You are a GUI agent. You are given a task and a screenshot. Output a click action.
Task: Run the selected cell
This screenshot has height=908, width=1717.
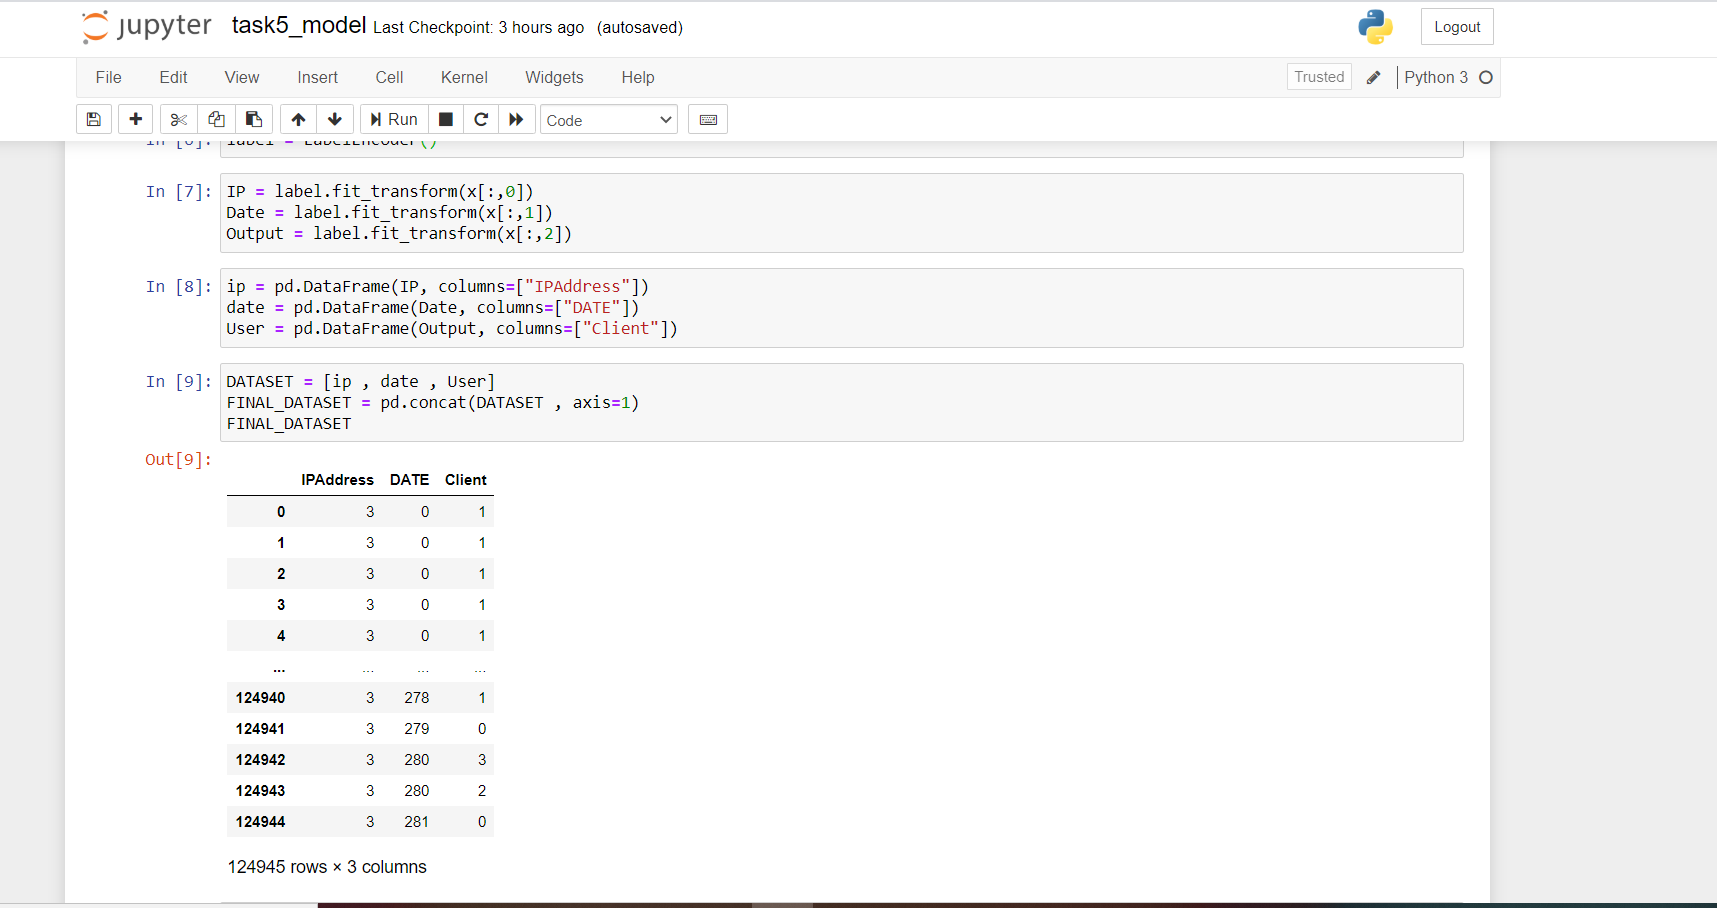(393, 119)
